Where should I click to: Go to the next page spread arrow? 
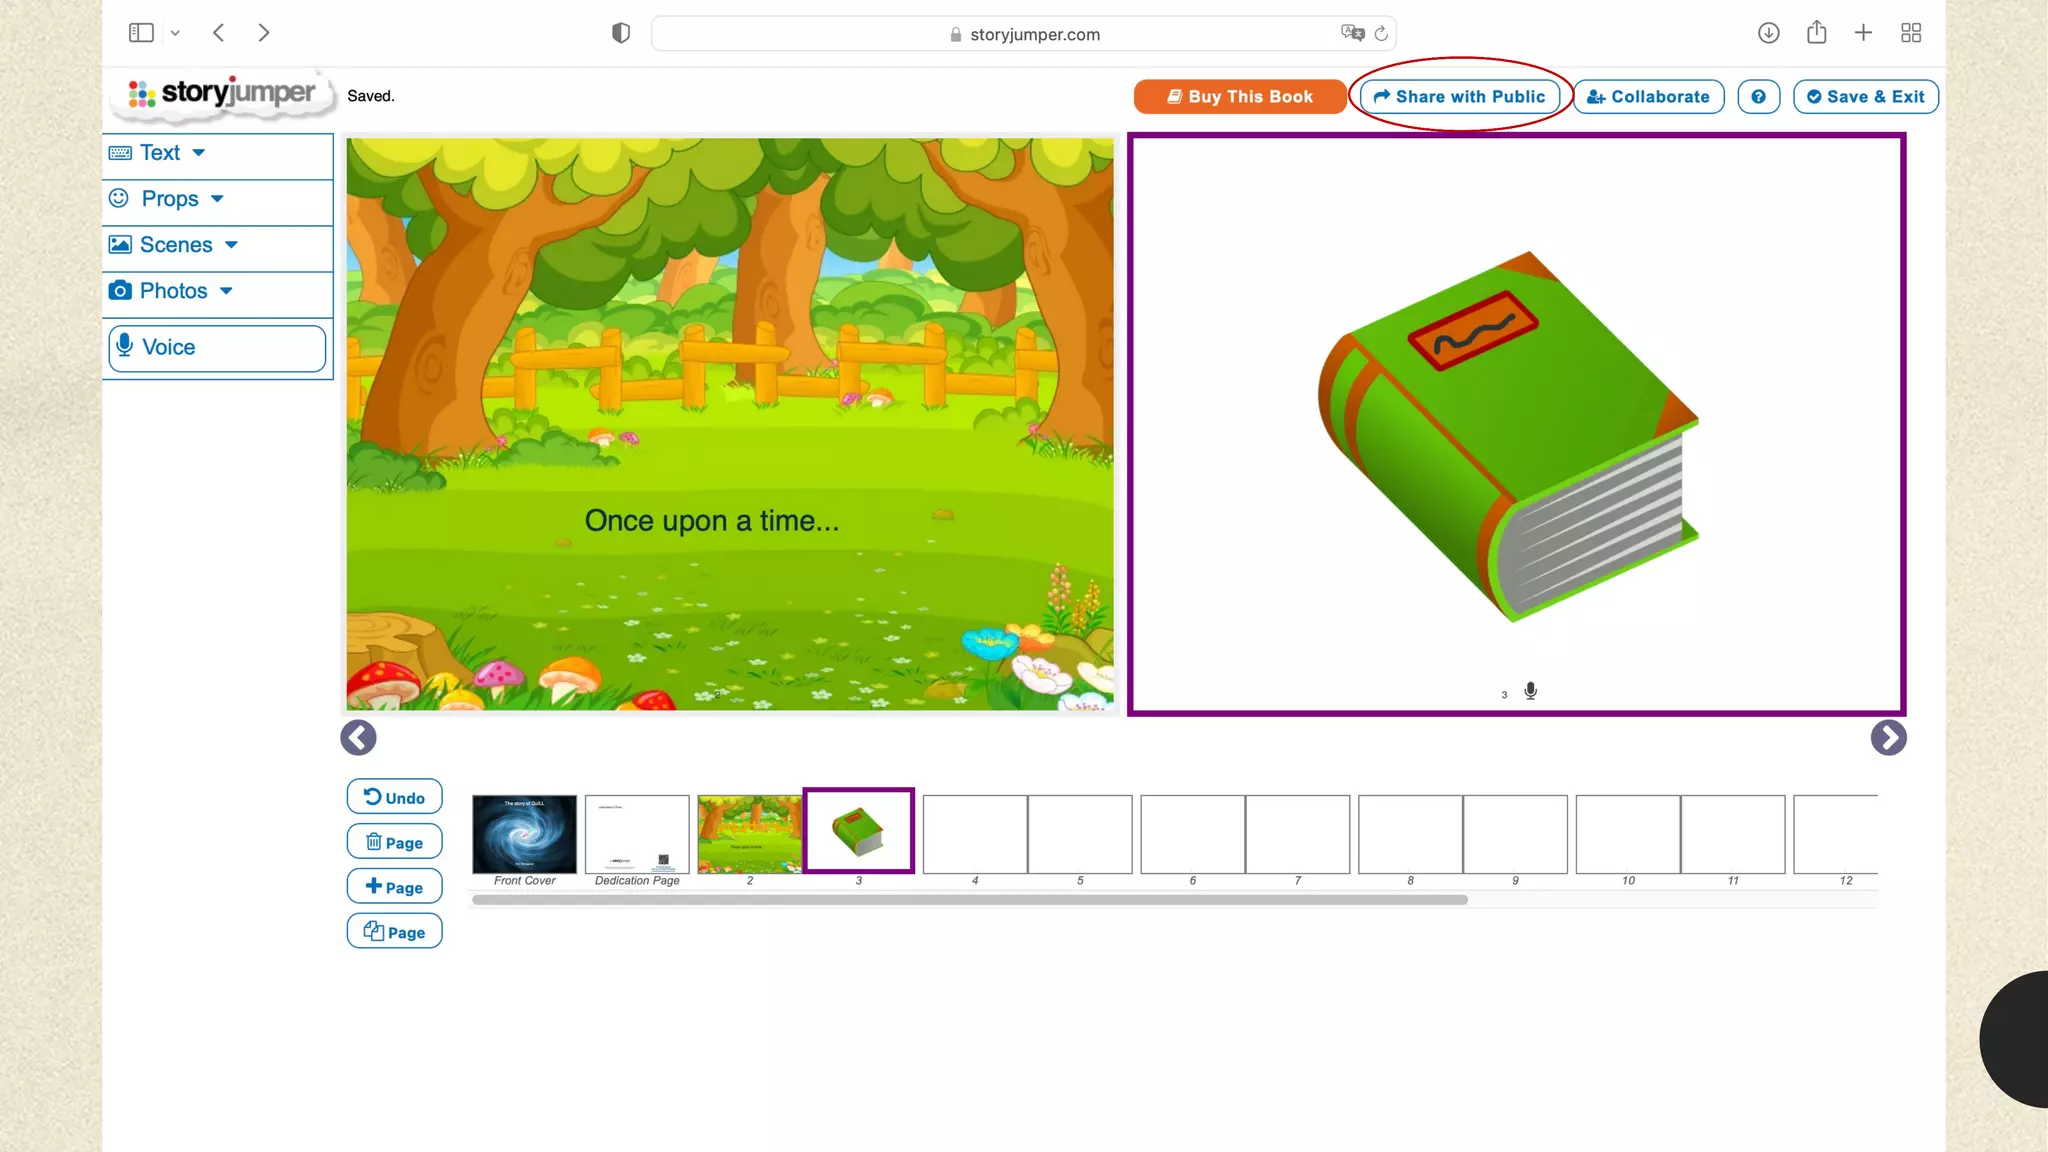pos(1888,738)
